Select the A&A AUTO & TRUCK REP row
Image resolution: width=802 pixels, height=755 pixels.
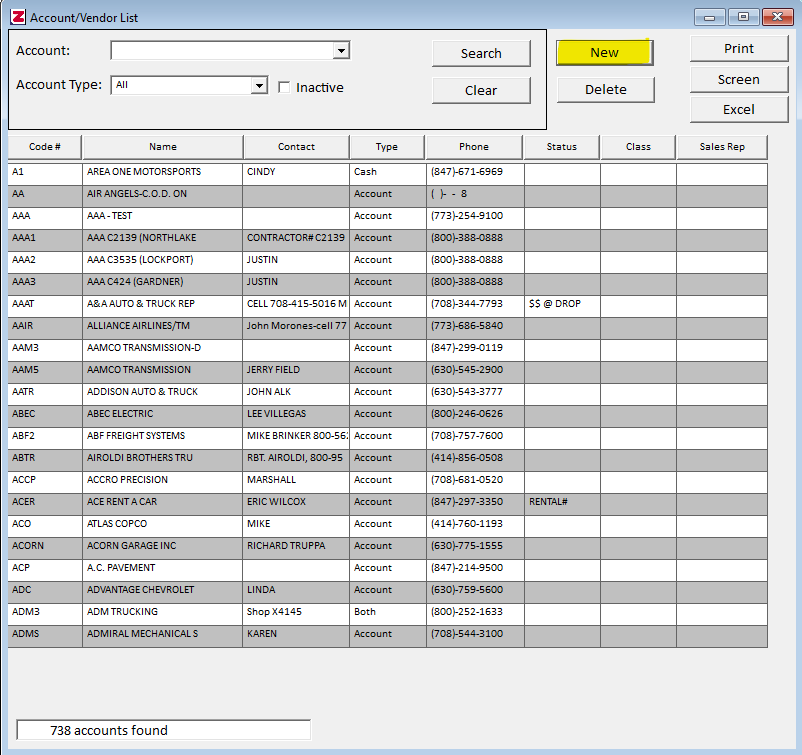(388, 306)
